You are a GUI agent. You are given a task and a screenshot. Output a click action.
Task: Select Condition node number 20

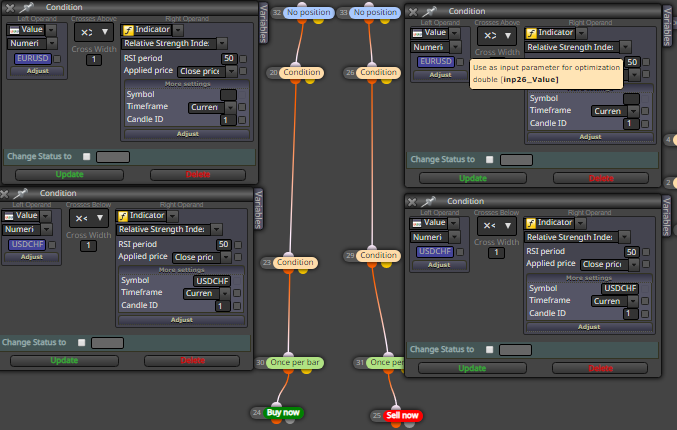(302, 72)
